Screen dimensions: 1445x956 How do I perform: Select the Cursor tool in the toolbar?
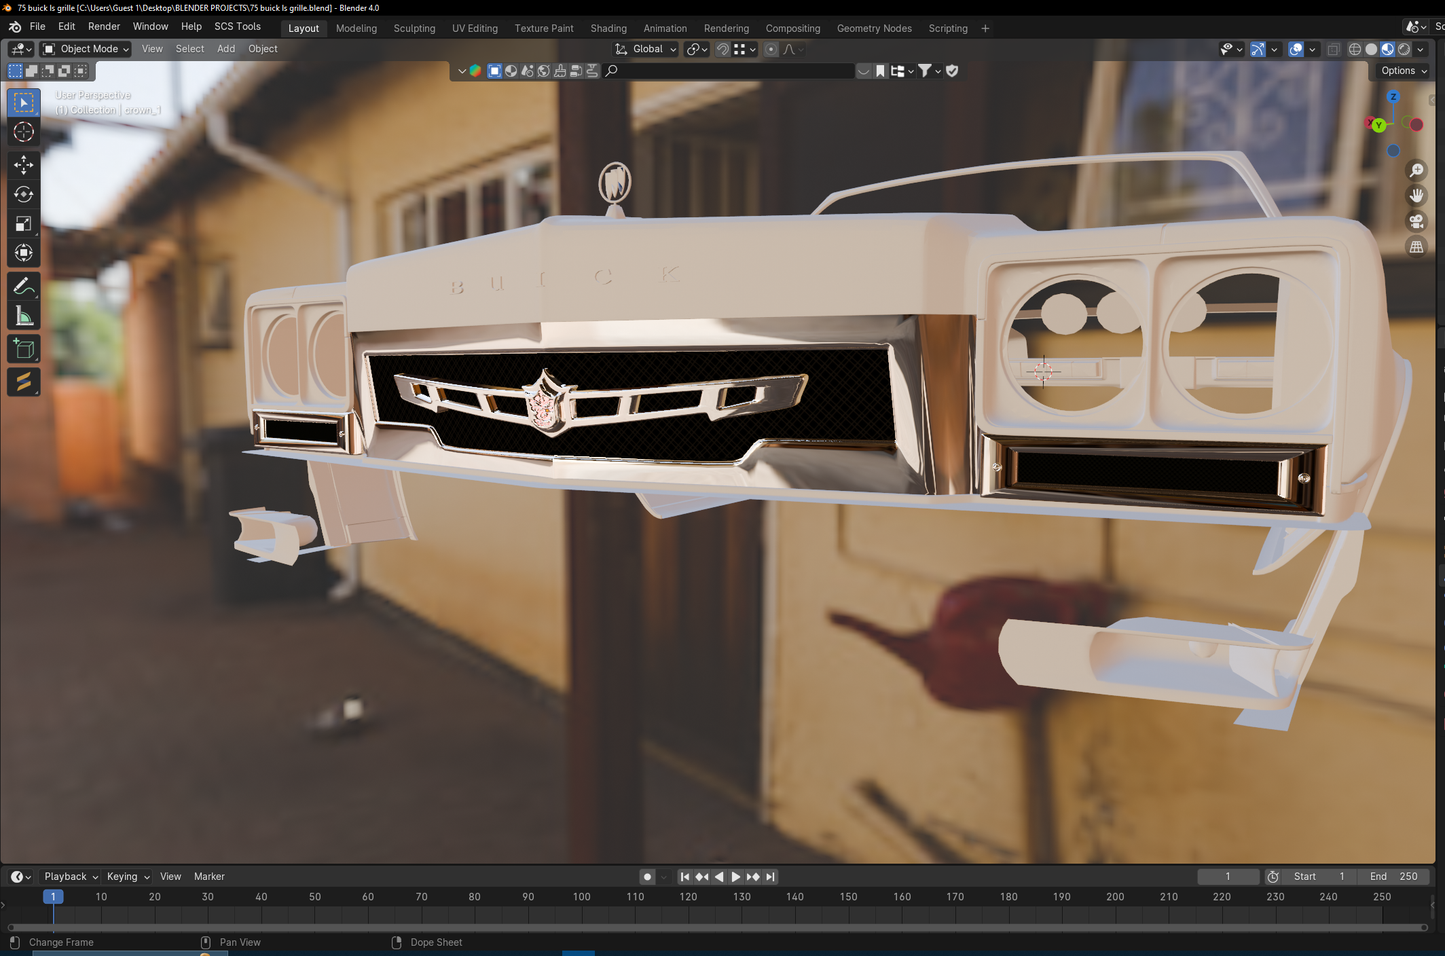24,132
